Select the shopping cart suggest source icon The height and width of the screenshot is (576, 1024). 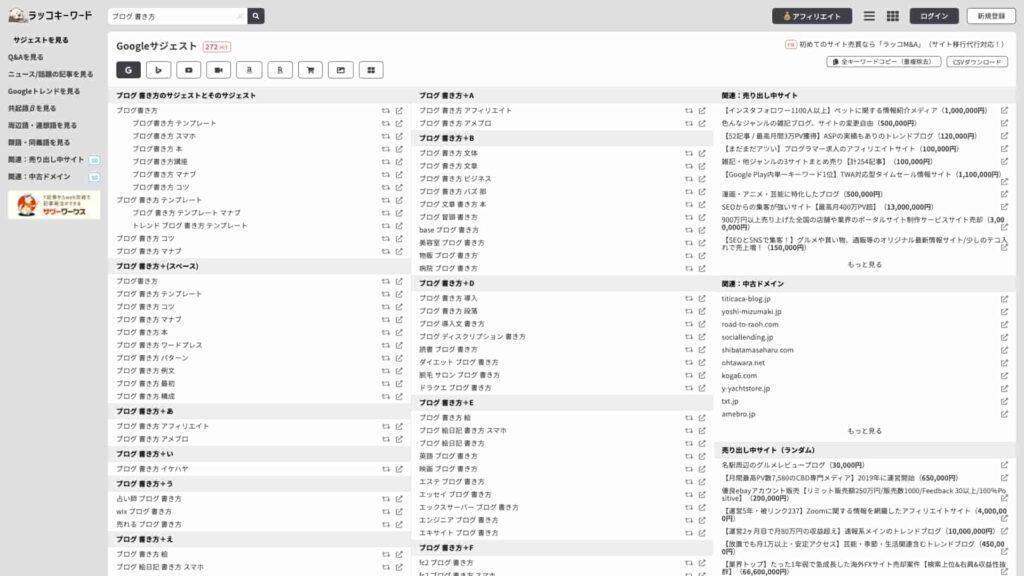310,70
